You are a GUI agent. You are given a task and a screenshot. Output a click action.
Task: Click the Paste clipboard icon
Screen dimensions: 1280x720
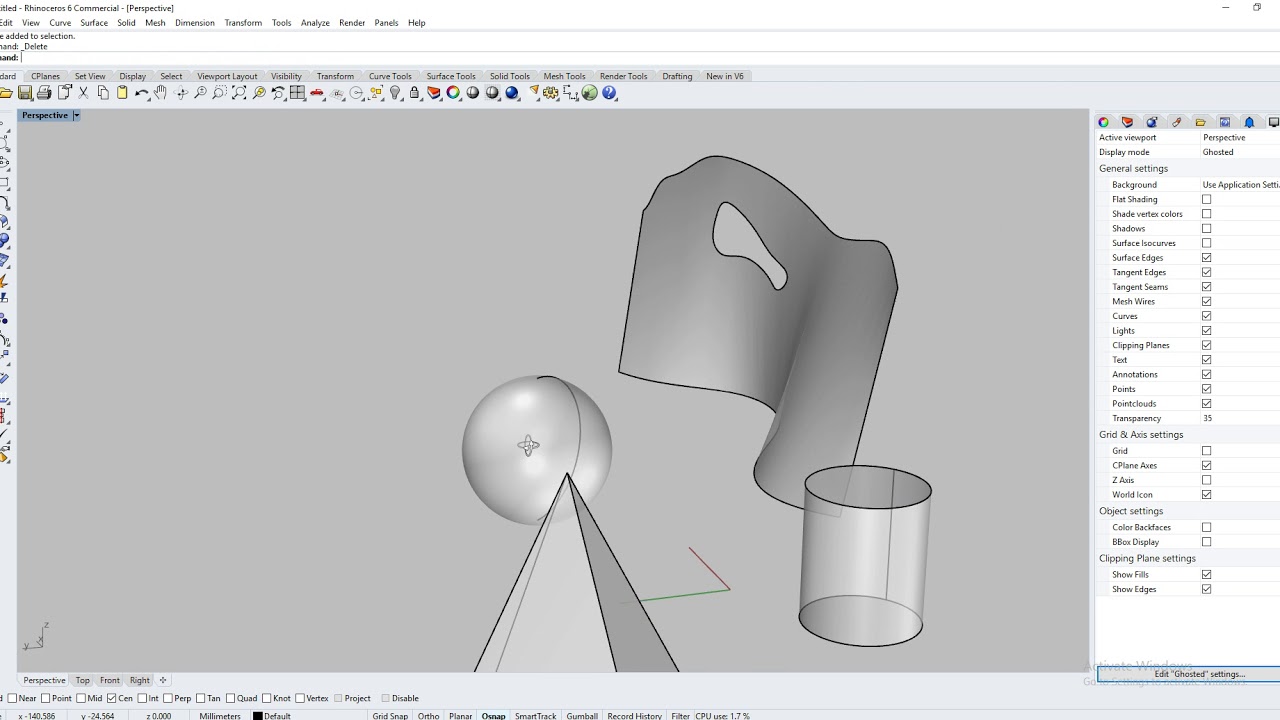(x=122, y=93)
